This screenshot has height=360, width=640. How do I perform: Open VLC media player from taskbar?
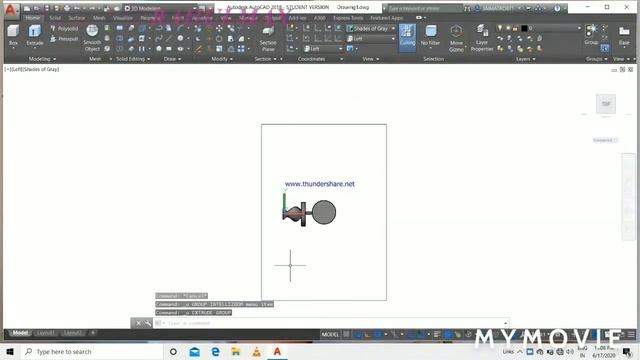(x=256, y=351)
